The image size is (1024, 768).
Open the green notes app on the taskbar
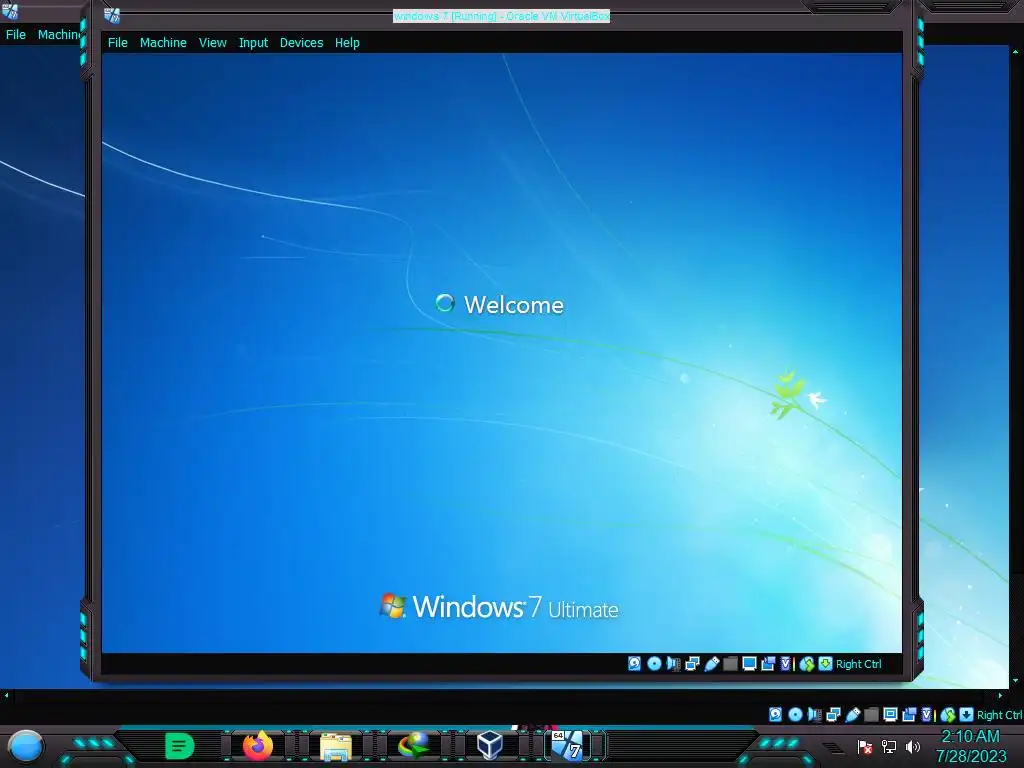(x=180, y=745)
